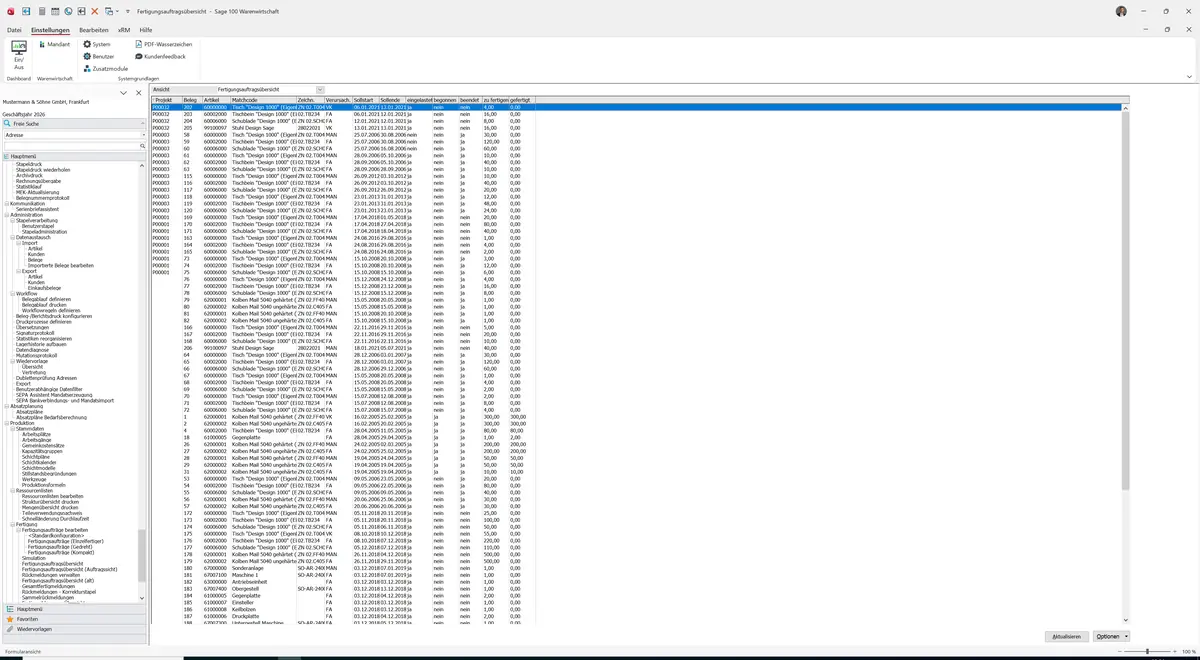Open the Hauptmenü panel button at bottom

[x=73, y=609]
